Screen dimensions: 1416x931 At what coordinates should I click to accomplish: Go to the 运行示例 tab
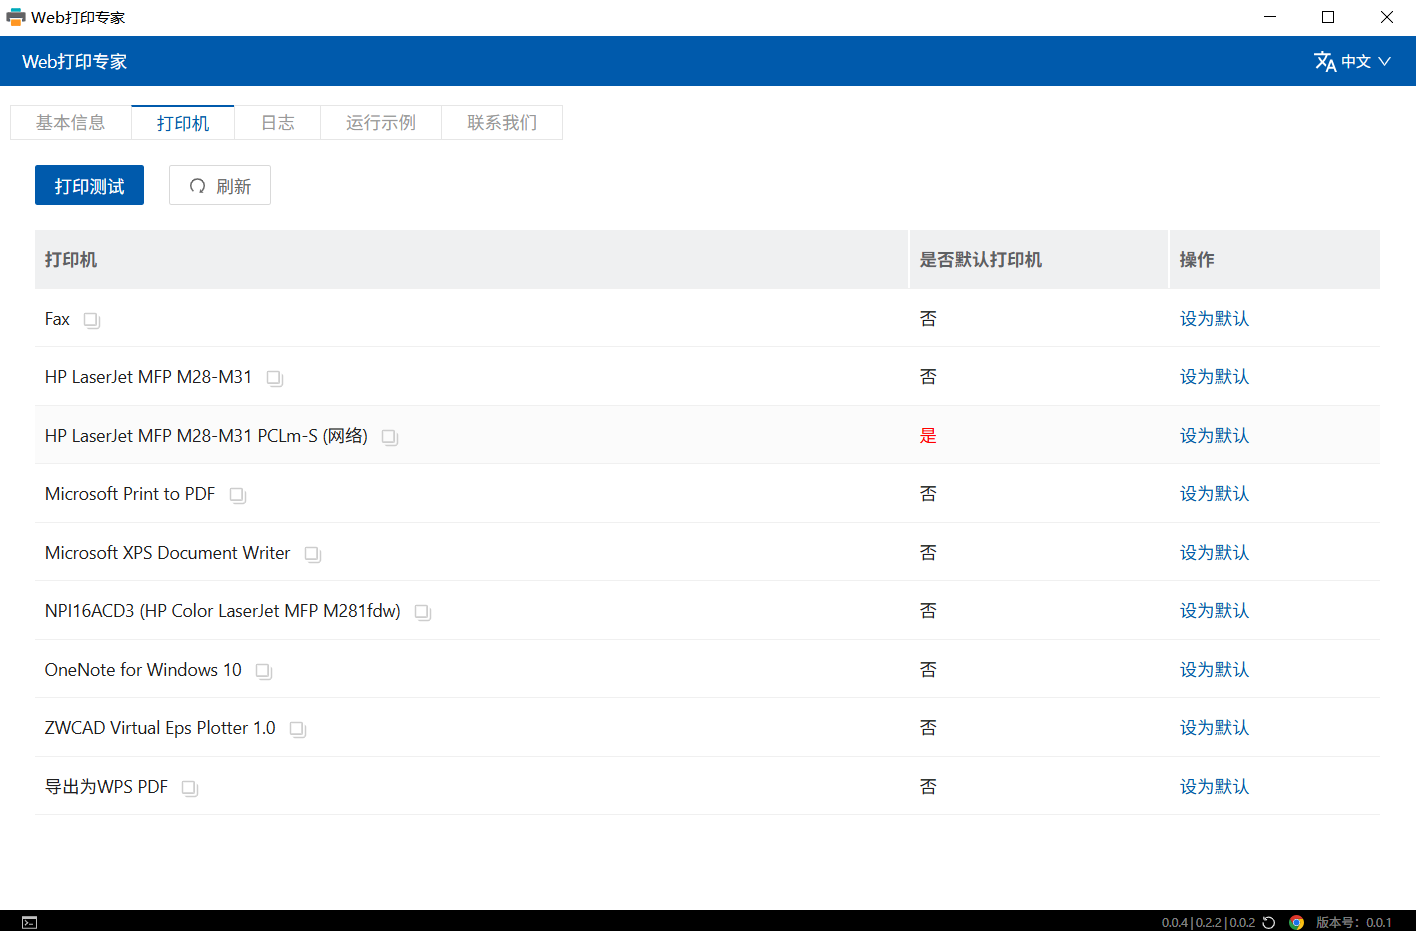[x=380, y=123]
